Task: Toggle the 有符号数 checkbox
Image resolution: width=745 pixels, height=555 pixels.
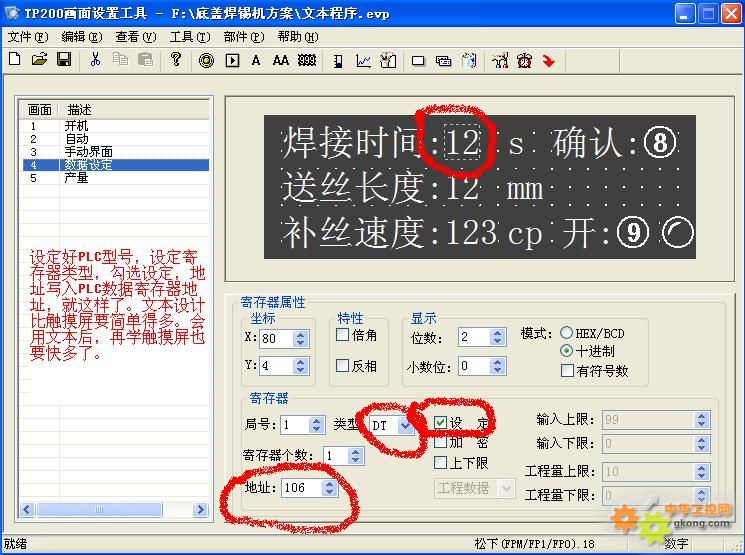Action: [567, 370]
